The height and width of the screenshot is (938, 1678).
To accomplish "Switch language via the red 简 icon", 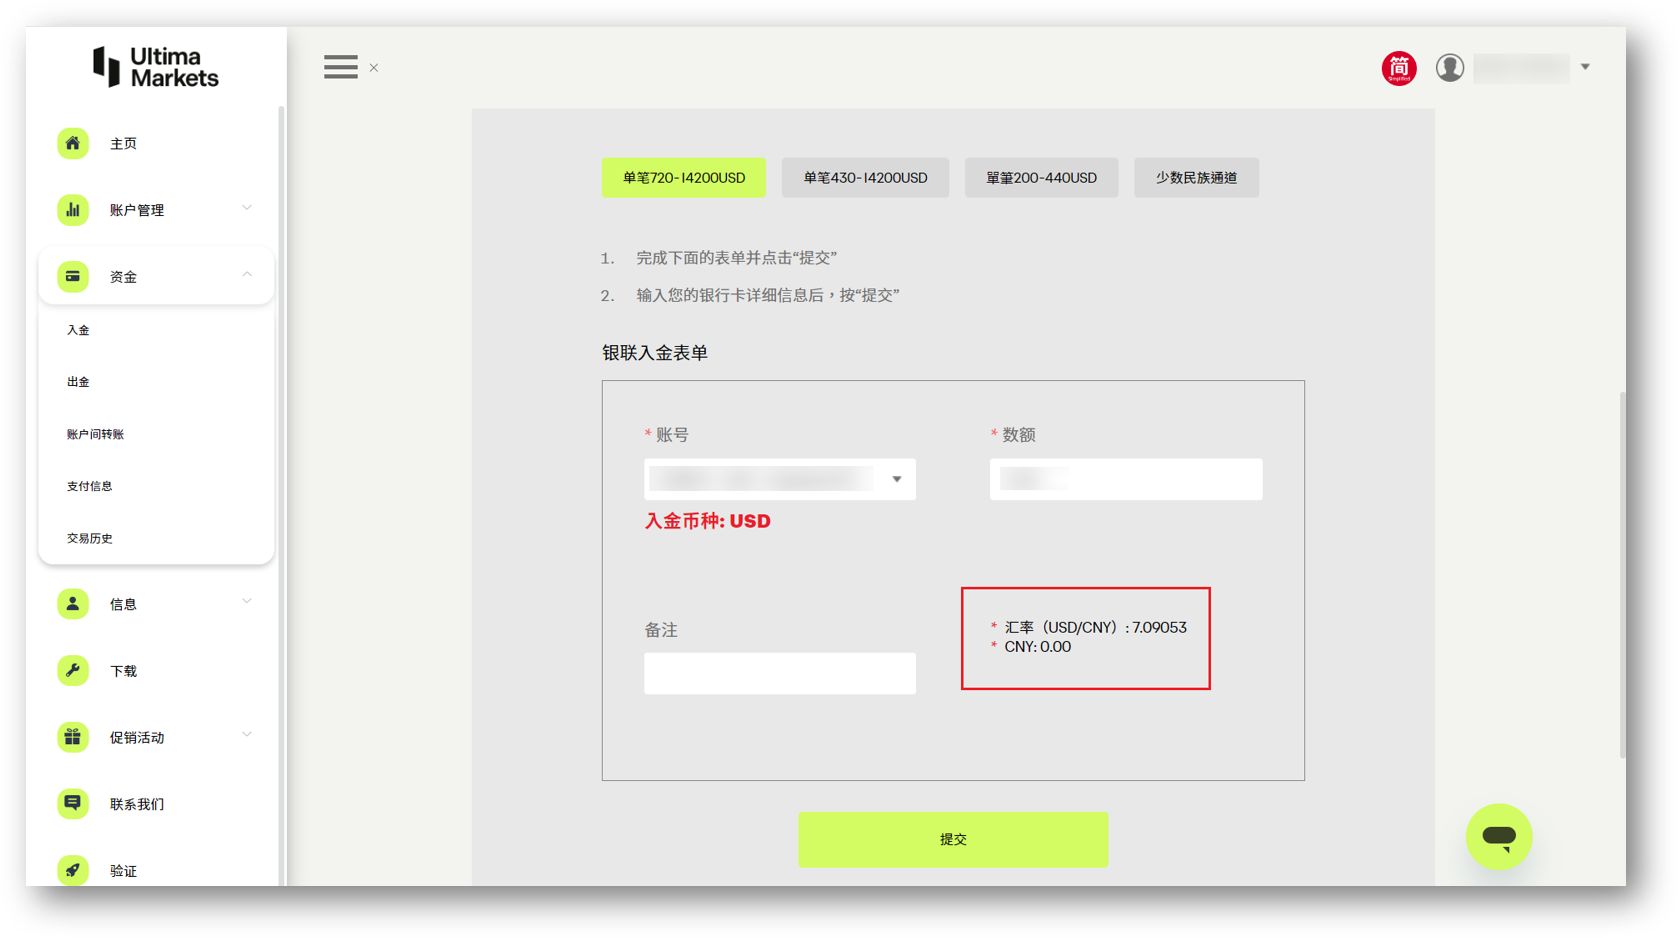I will [1399, 68].
